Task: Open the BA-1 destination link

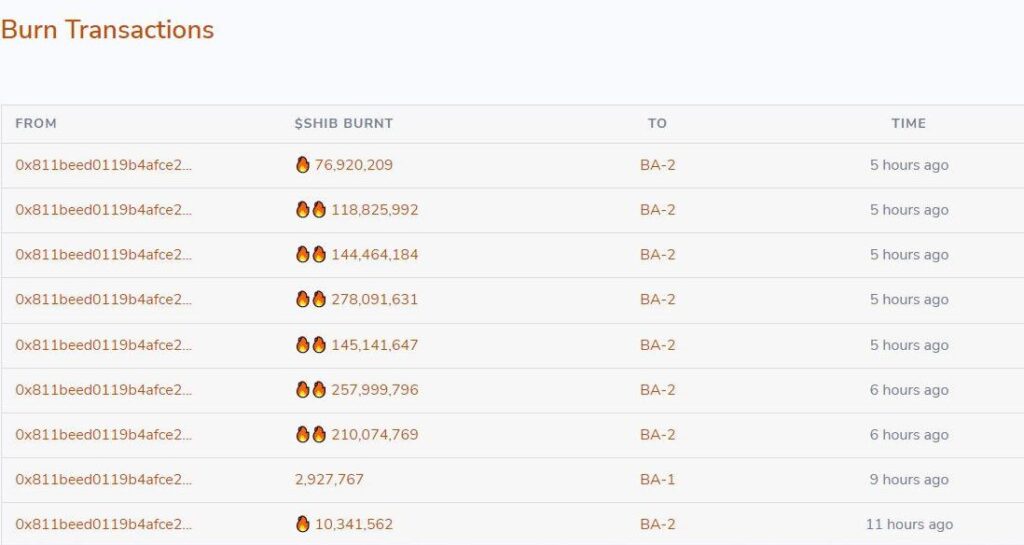Action: pos(658,479)
